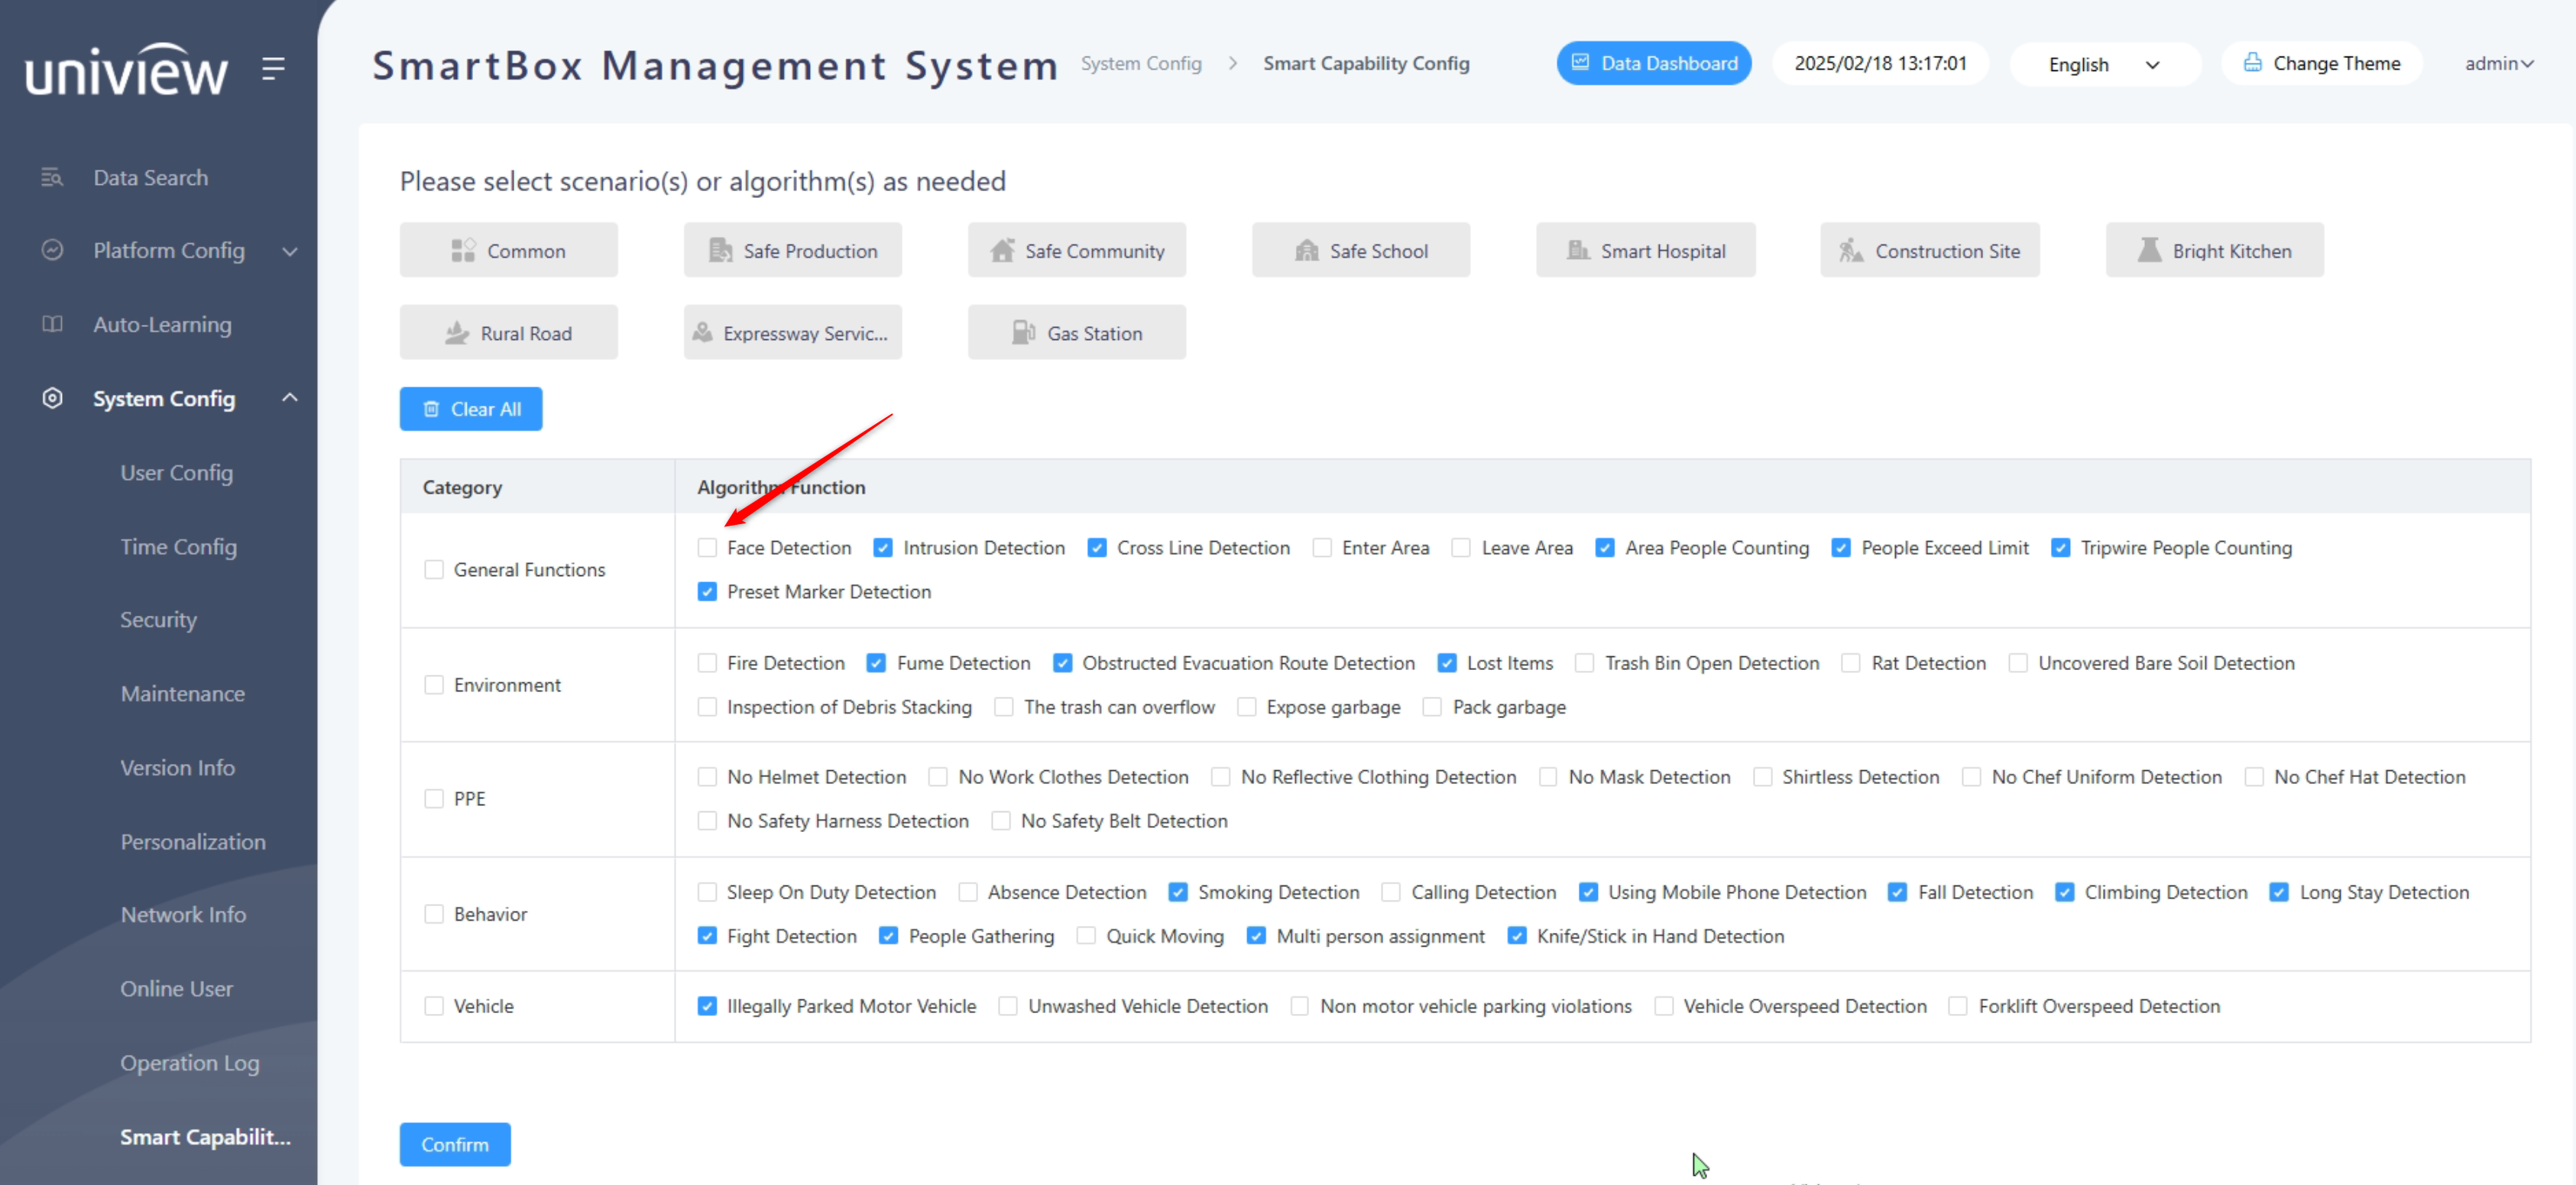Open the Data Dashboard
2576x1185 pixels.
coord(1653,63)
